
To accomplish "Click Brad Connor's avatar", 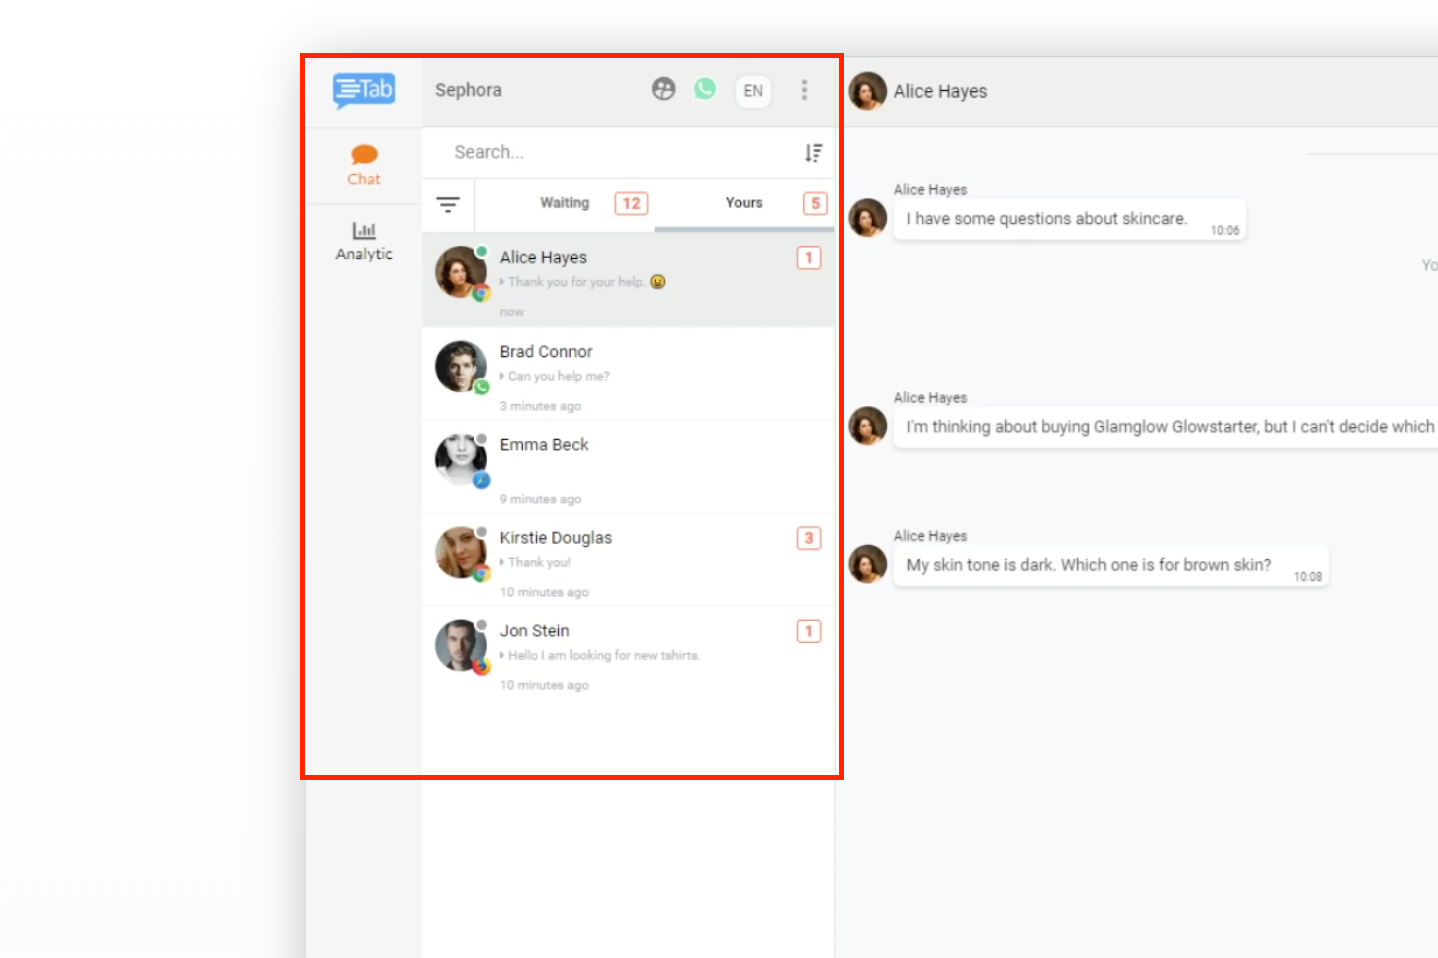I will tap(460, 366).
